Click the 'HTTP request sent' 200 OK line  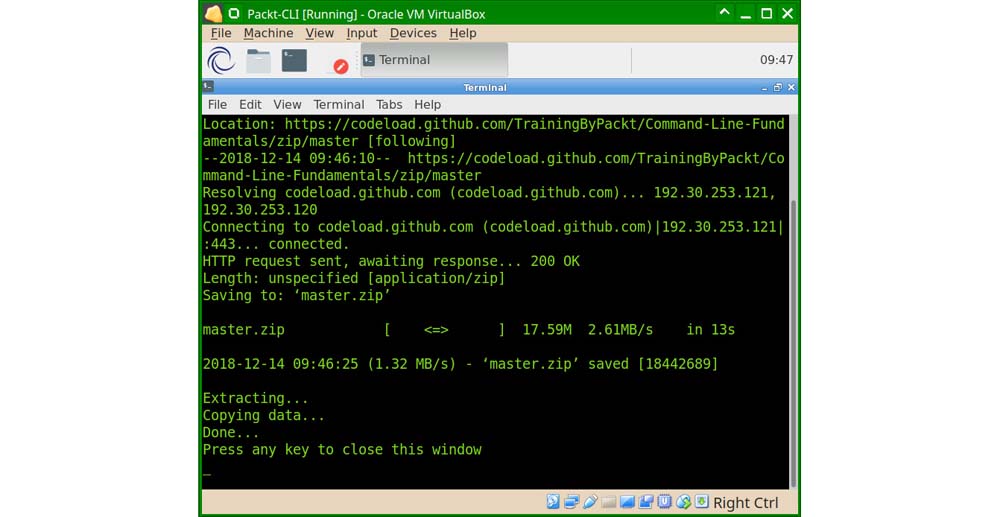pyautogui.click(x=391, y=261)
